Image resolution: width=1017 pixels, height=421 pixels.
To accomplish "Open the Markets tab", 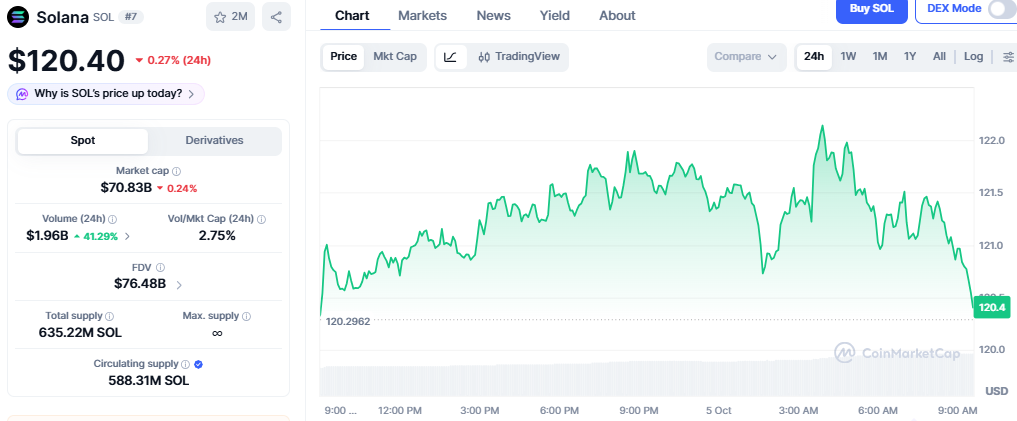I will (x=422, y=16).
